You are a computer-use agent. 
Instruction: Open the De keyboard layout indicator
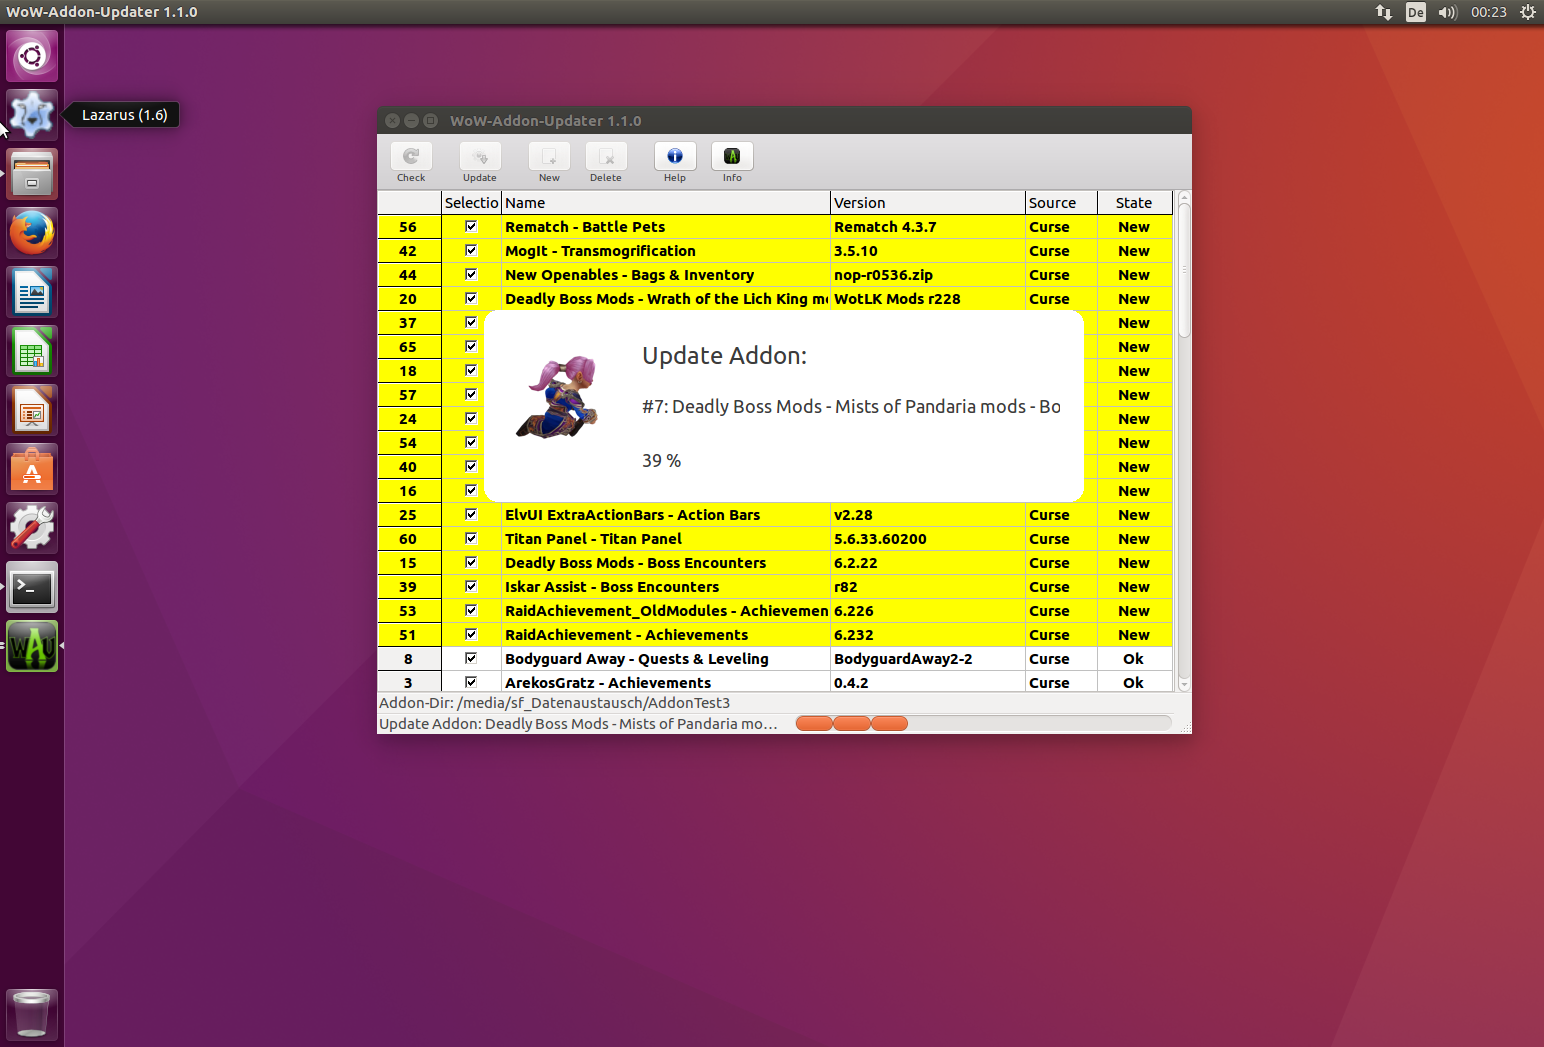(1416, 12)
